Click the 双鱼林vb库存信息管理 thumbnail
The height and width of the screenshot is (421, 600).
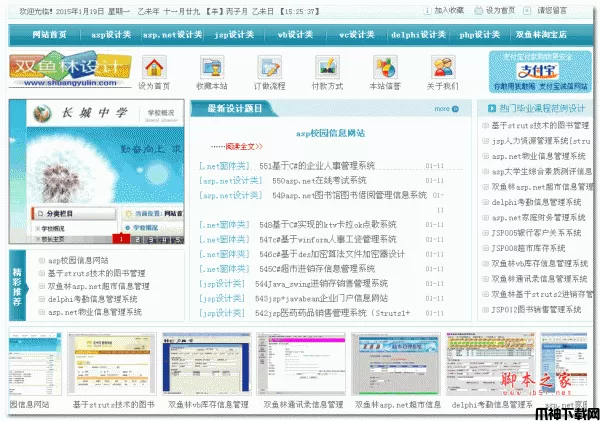click(x=207, y=364)
